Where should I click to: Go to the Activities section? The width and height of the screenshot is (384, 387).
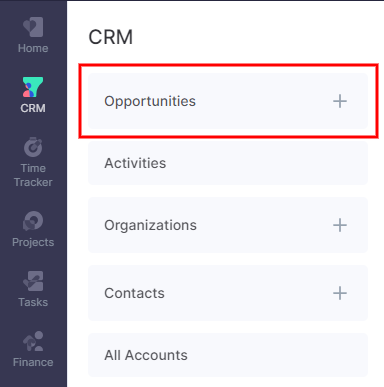tap(228, 163)
